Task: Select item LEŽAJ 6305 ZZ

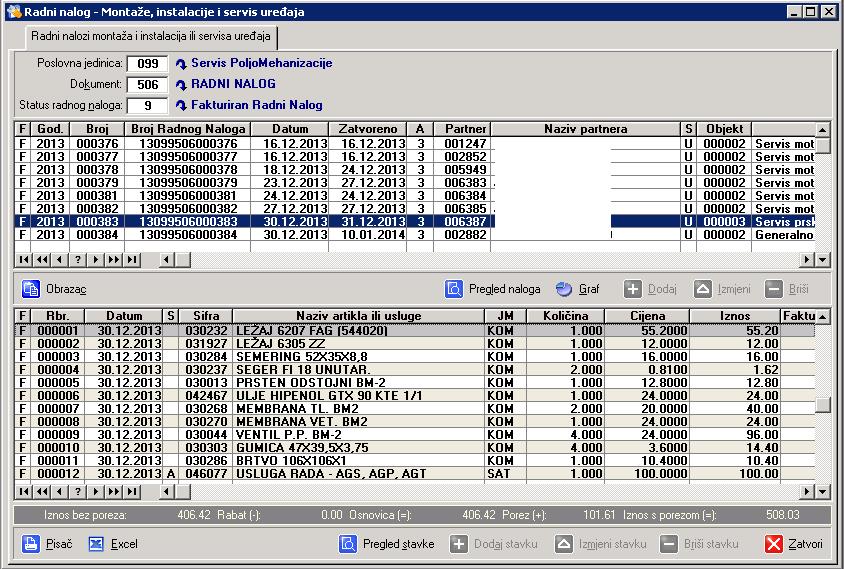Action: pyautogui.click(x=415, y=343)
